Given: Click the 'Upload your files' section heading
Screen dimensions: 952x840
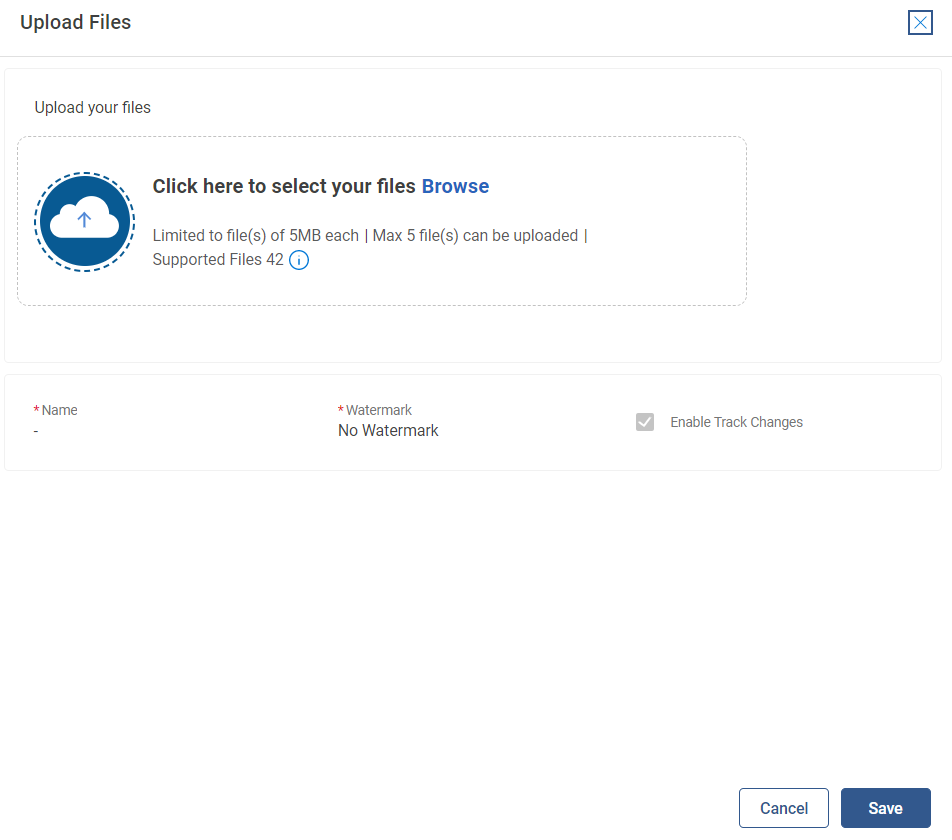Looking at the screenshot, I should pyautogui.click(x=92, y=107).
